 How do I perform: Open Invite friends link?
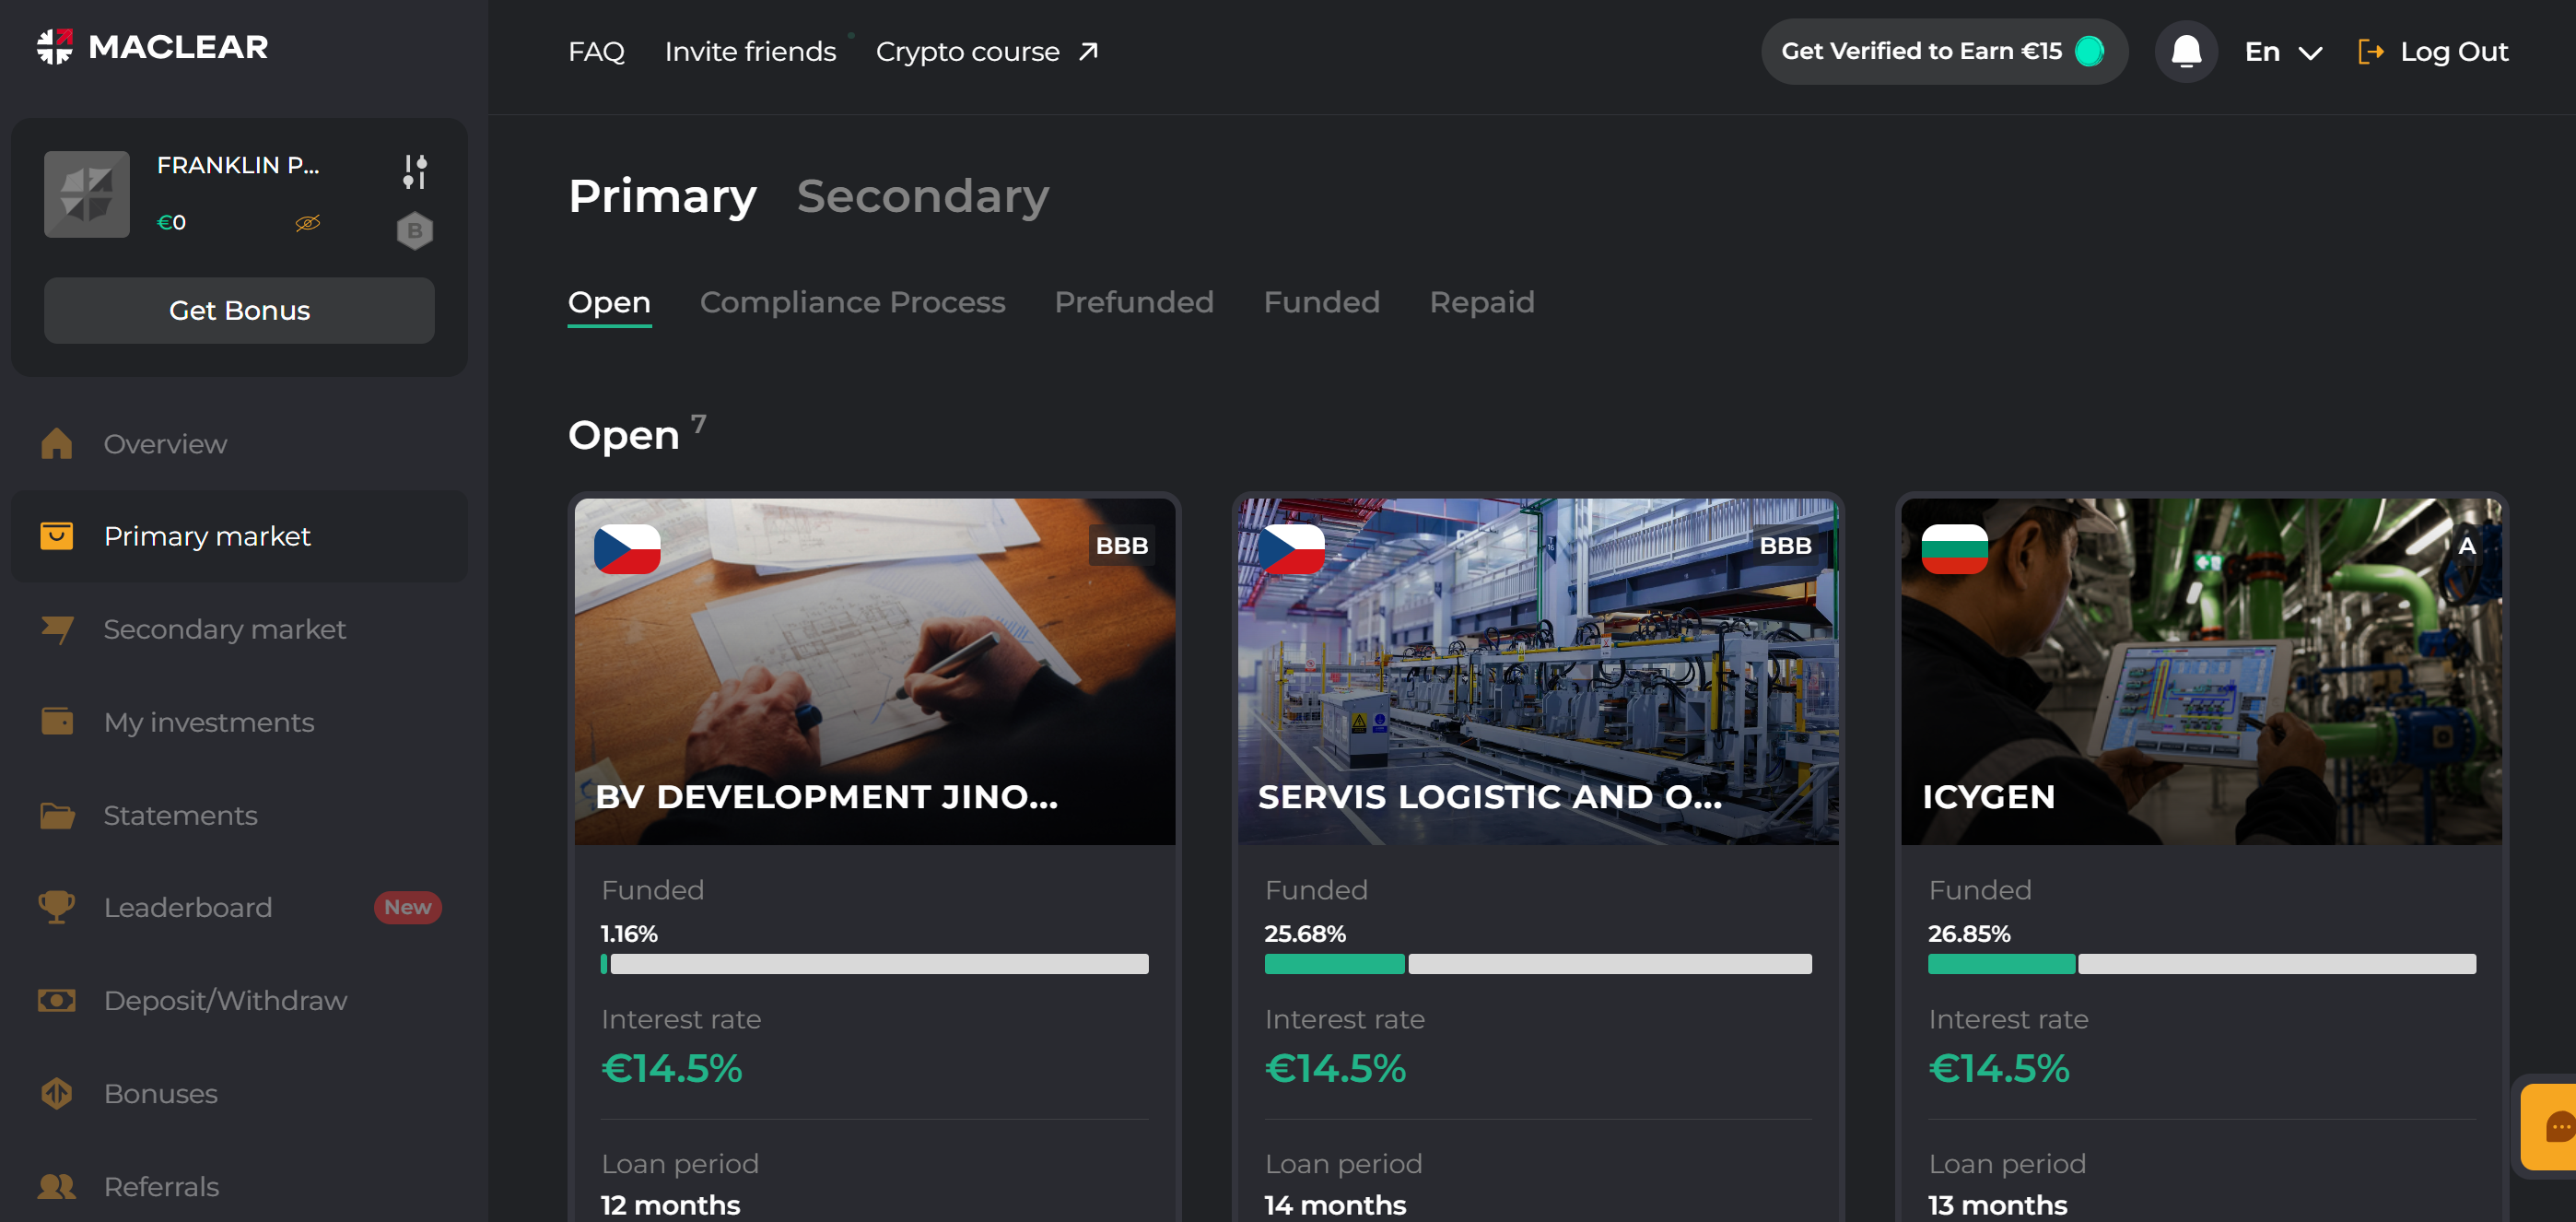[750, 52]
